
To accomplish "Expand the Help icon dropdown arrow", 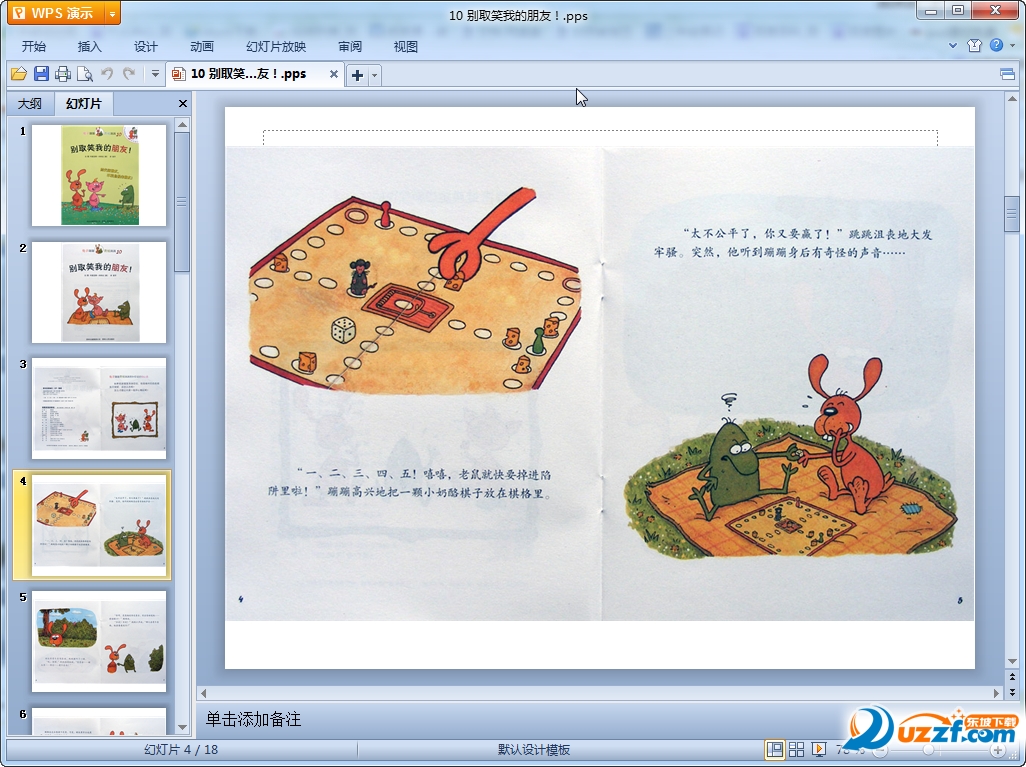I will coord(1013,45).
